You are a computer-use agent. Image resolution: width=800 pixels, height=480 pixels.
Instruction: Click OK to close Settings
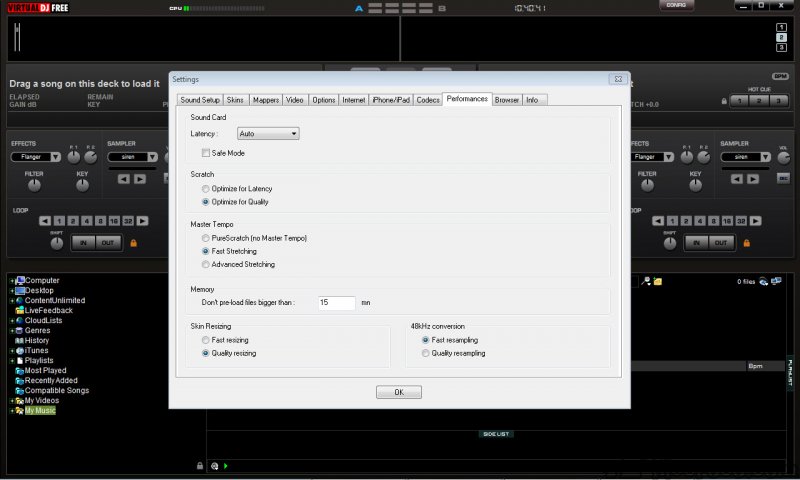398,392
